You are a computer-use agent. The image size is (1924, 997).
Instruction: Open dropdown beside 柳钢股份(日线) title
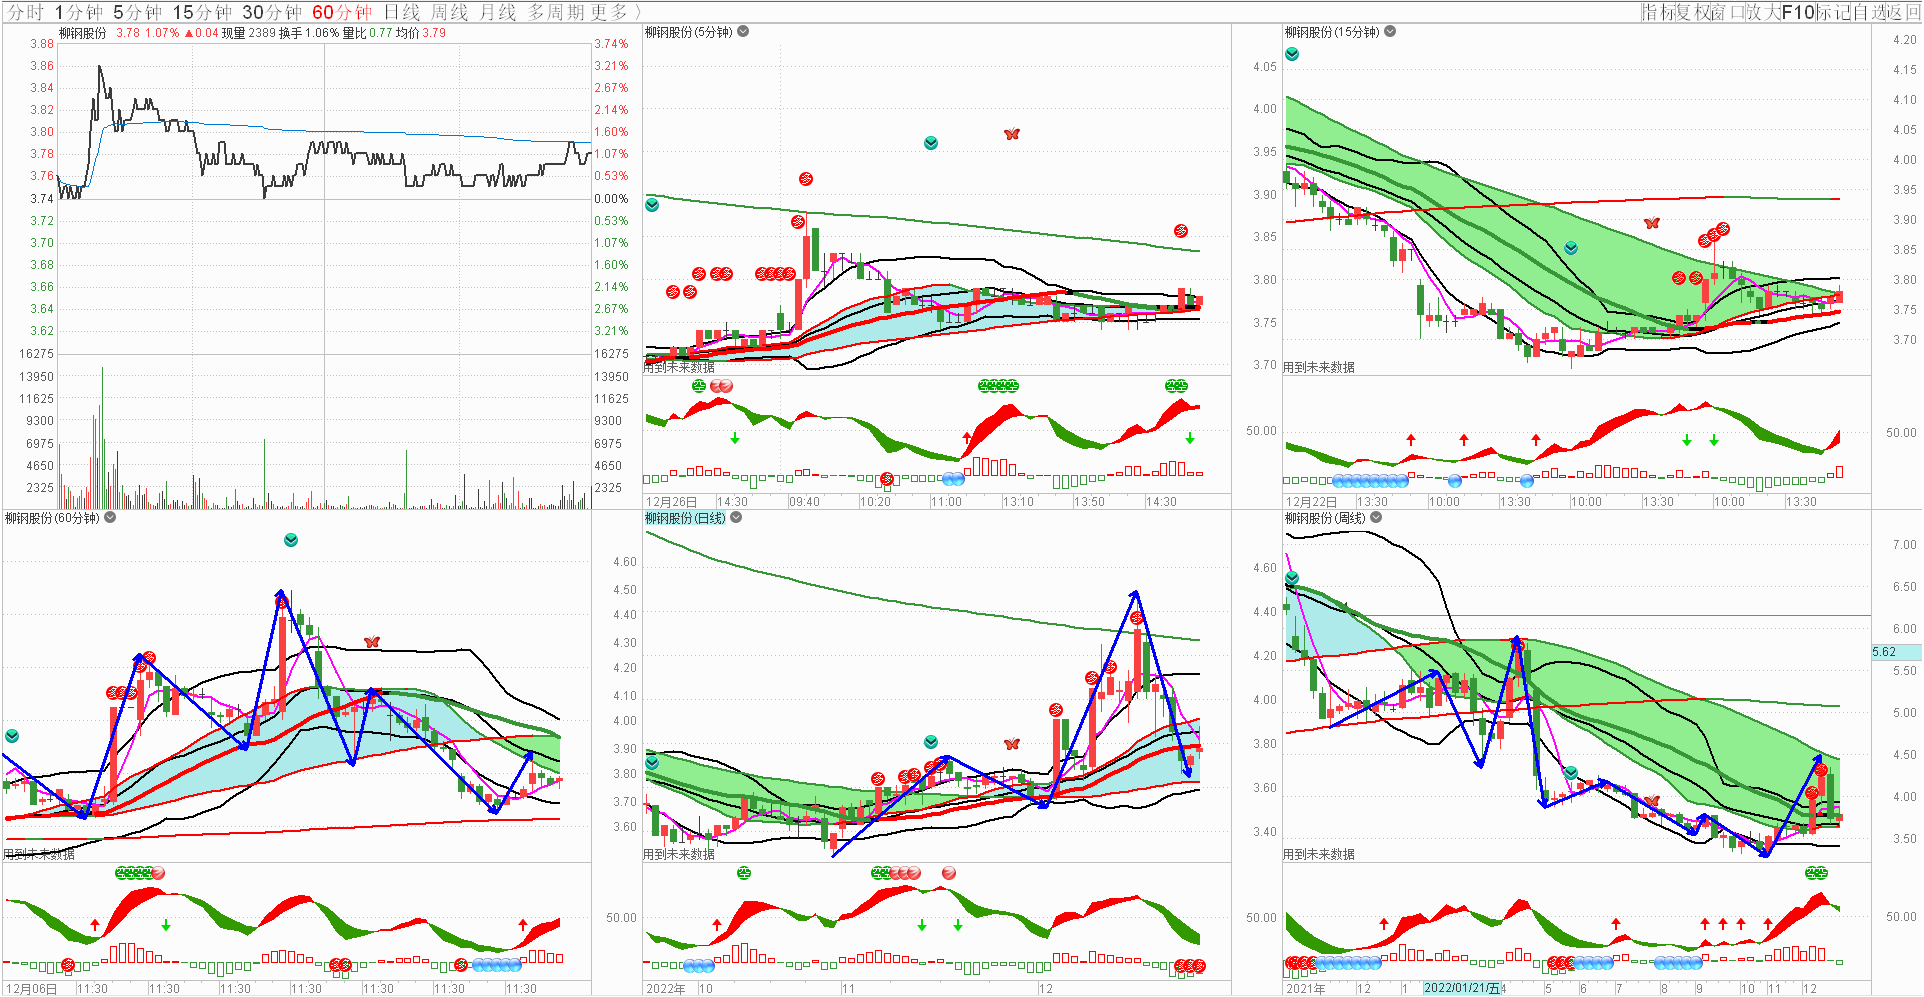point(736,518)
